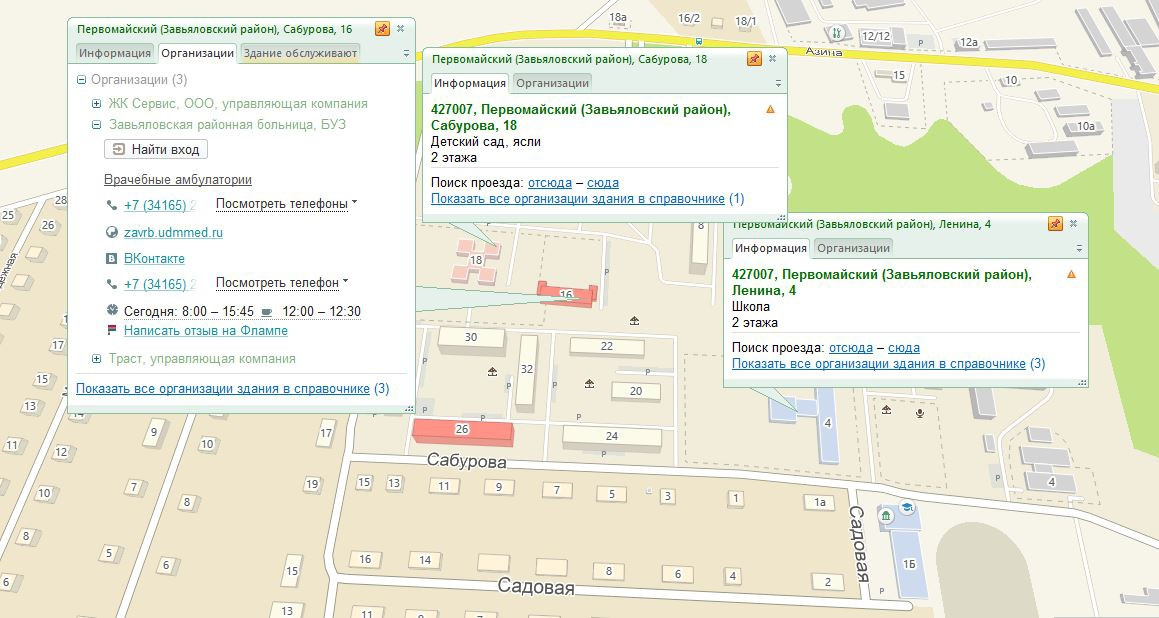The image size is (1159, 618).
Task: Select red building 26 on the map
Action: click(462, 431)
